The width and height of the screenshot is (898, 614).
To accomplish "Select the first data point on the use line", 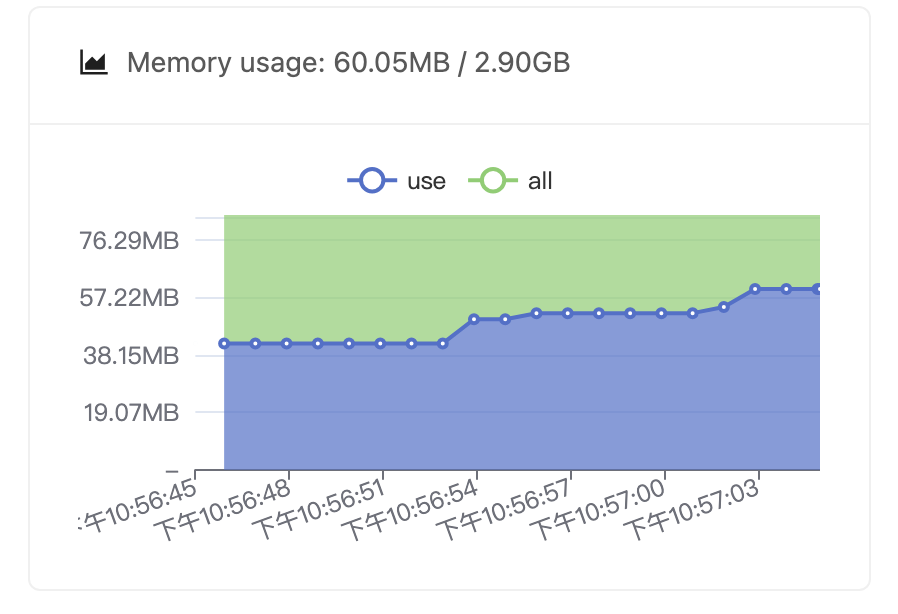I will click(224, 344).
